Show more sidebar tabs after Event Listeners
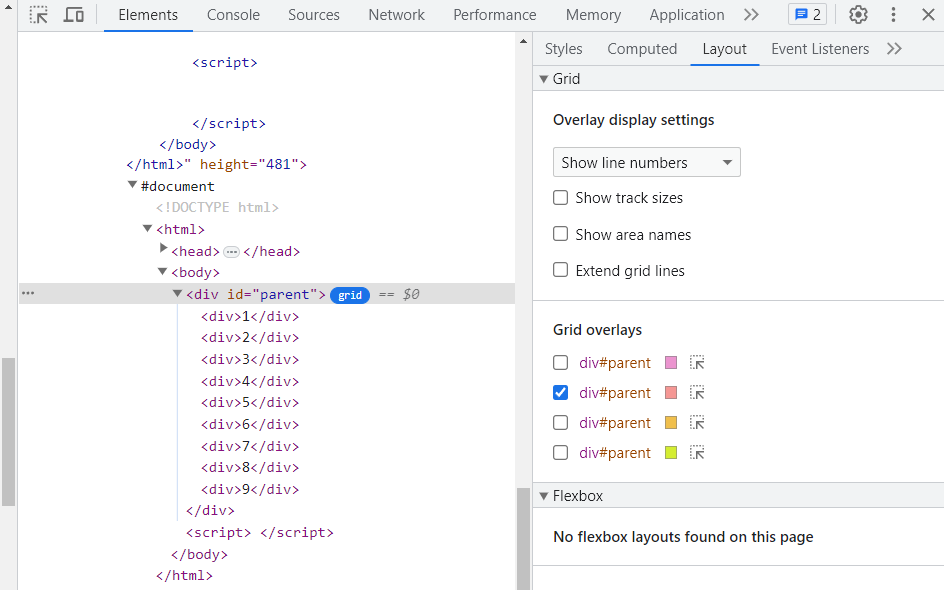 pos(894,49)
